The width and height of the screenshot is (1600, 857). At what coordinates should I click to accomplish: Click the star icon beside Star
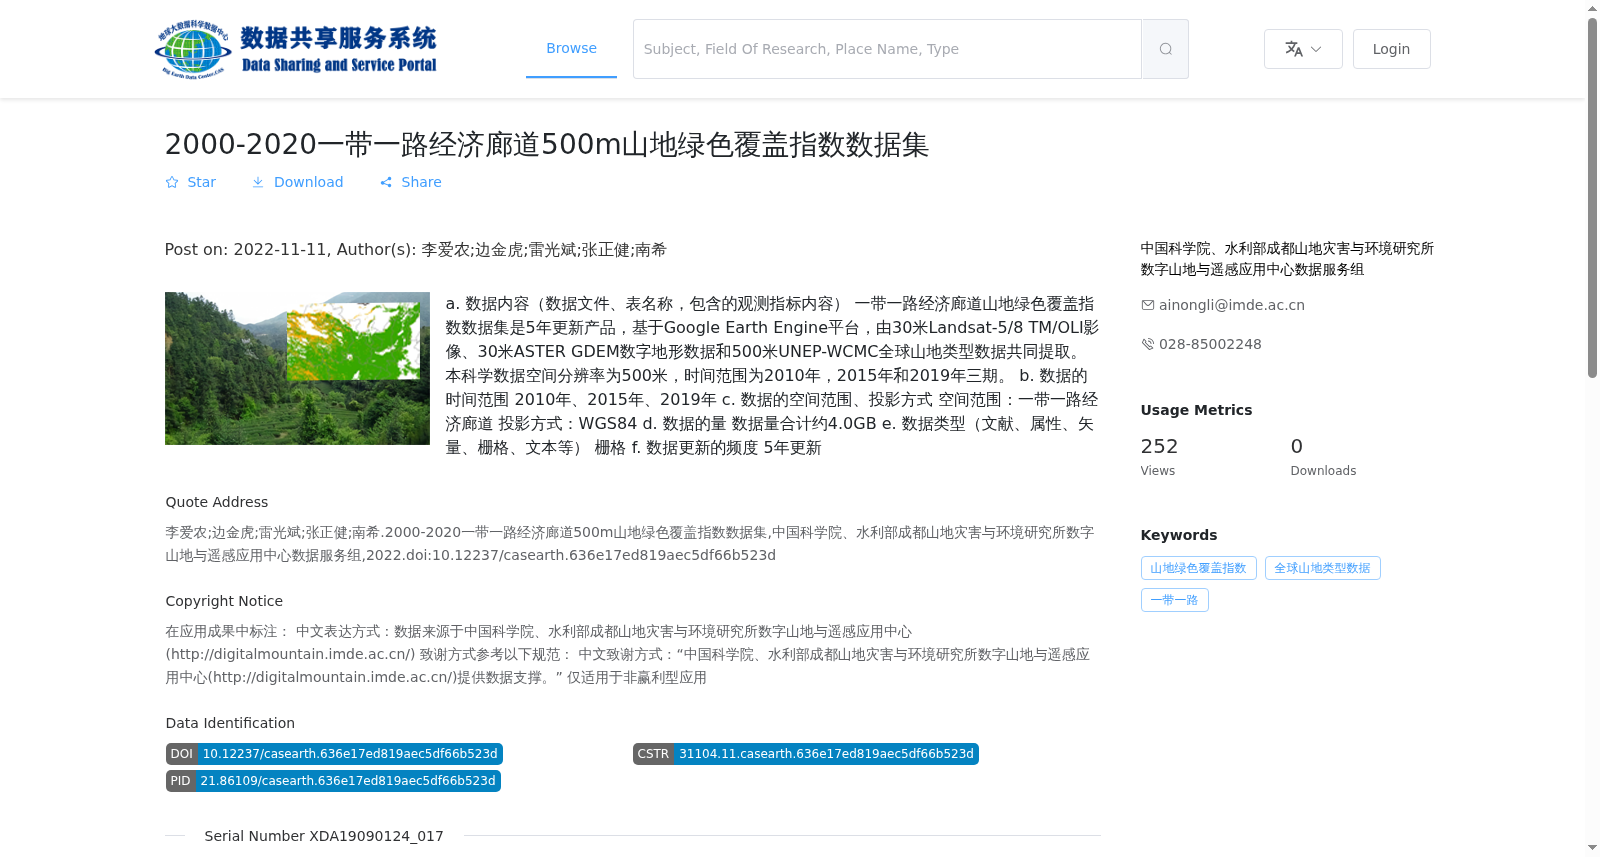(x=172, y=182)
